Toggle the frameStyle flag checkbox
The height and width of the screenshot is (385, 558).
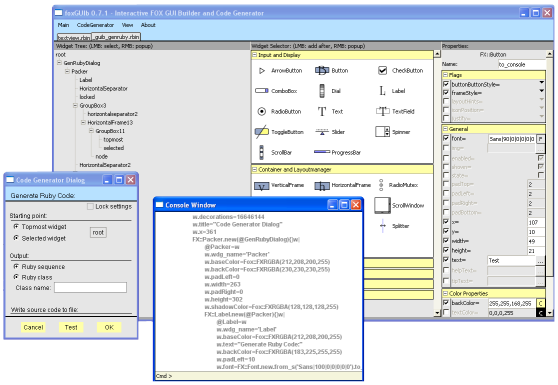(446, 93)
